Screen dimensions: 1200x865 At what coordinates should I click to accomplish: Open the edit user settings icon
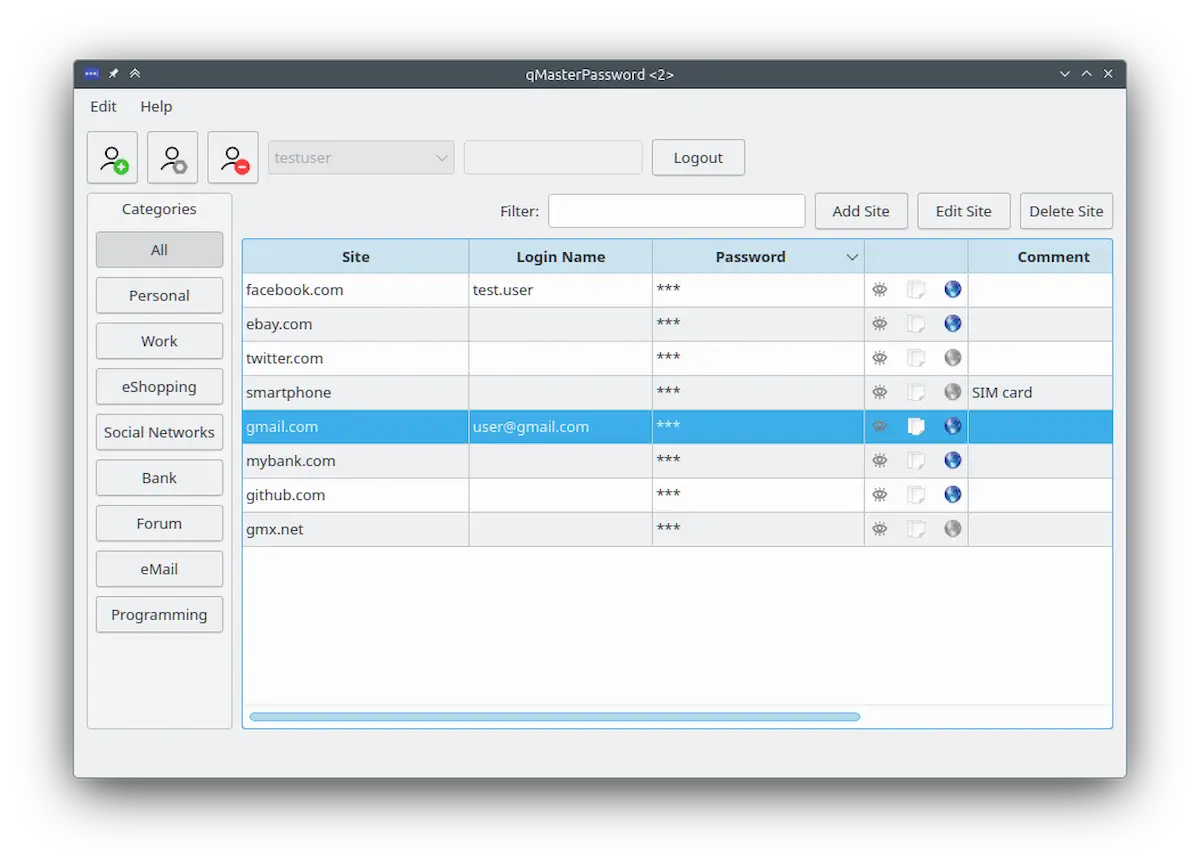(172, 158)
